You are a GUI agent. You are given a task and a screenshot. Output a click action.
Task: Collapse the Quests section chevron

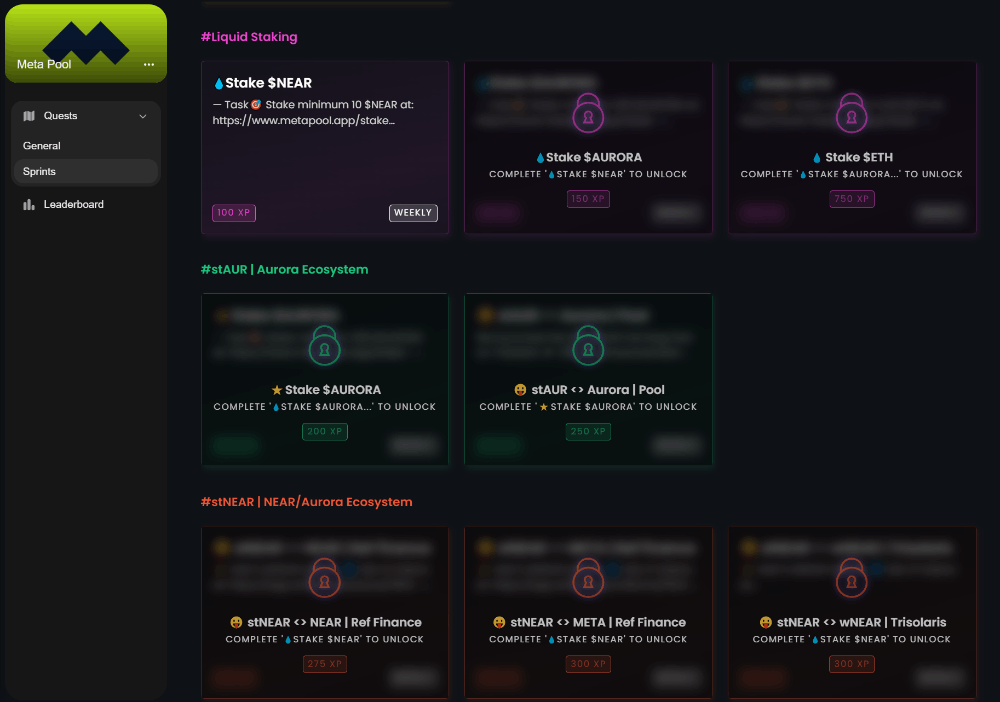(x=143, y=116)
